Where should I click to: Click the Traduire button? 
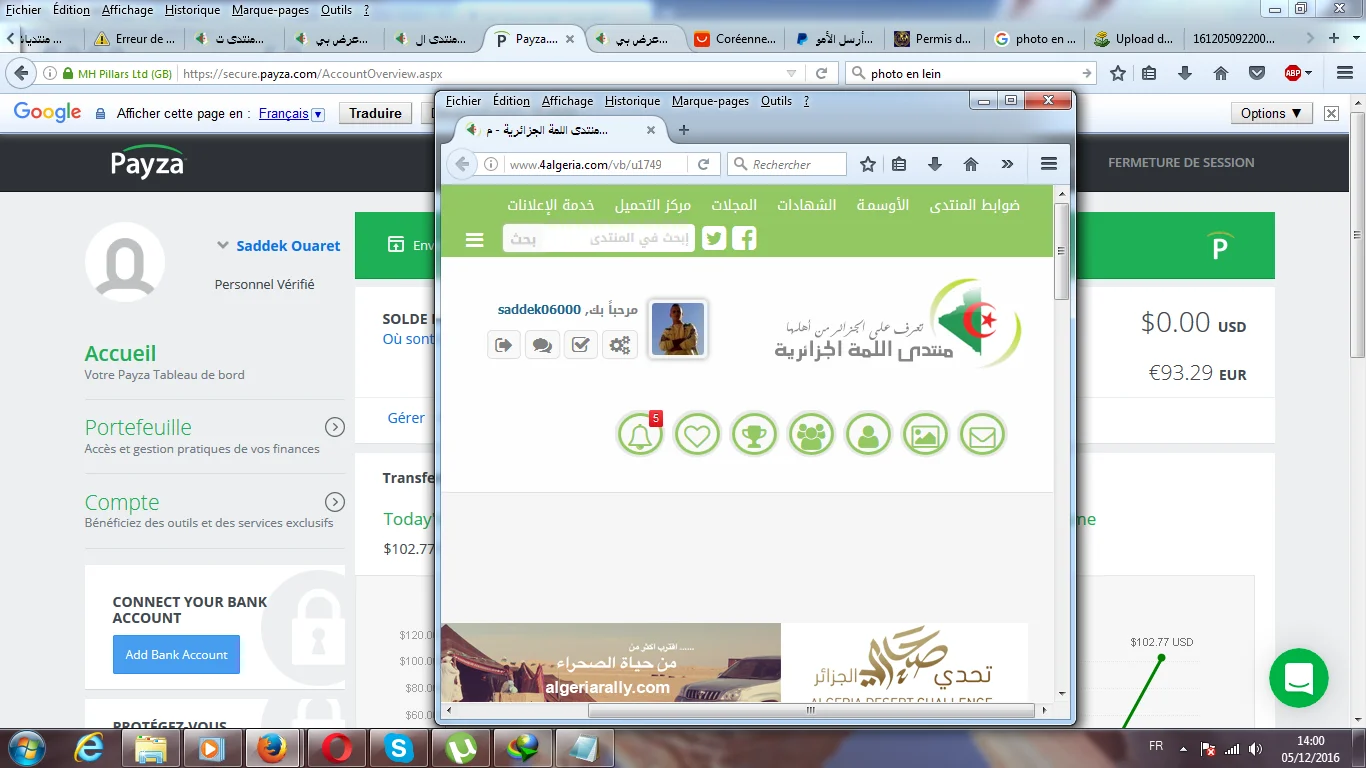(375, 114)
